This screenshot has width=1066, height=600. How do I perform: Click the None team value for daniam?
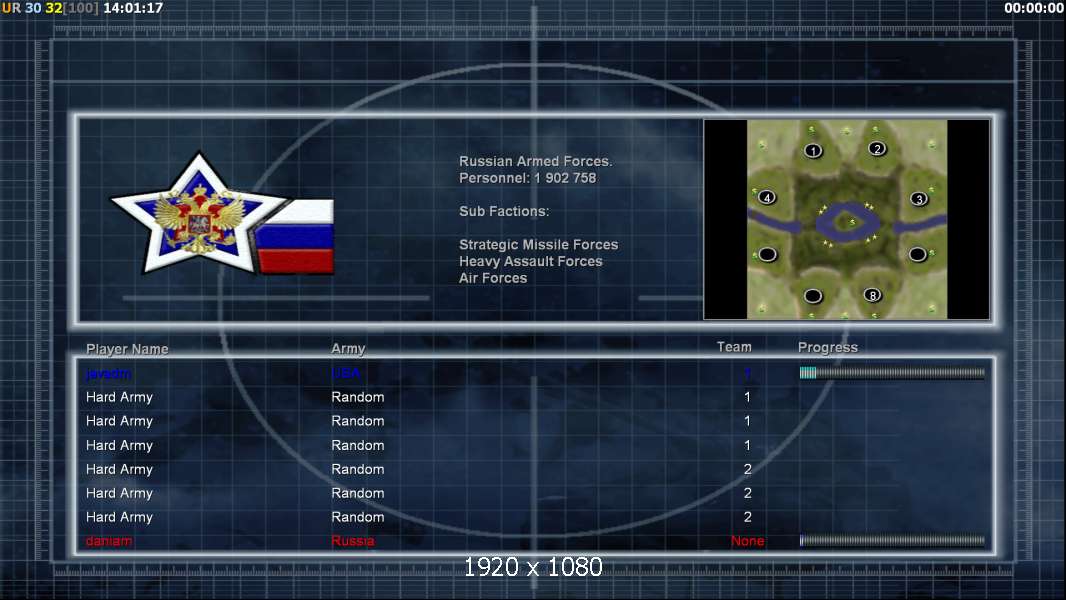pos(747,541)
